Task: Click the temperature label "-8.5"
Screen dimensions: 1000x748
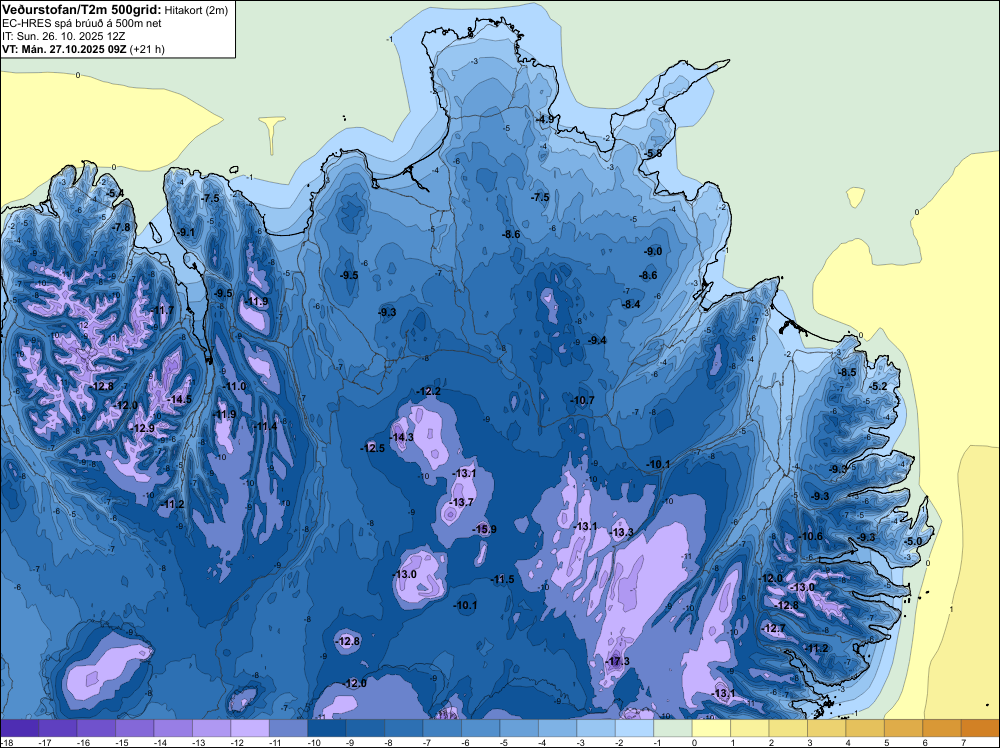Action: tap(847, 372)
